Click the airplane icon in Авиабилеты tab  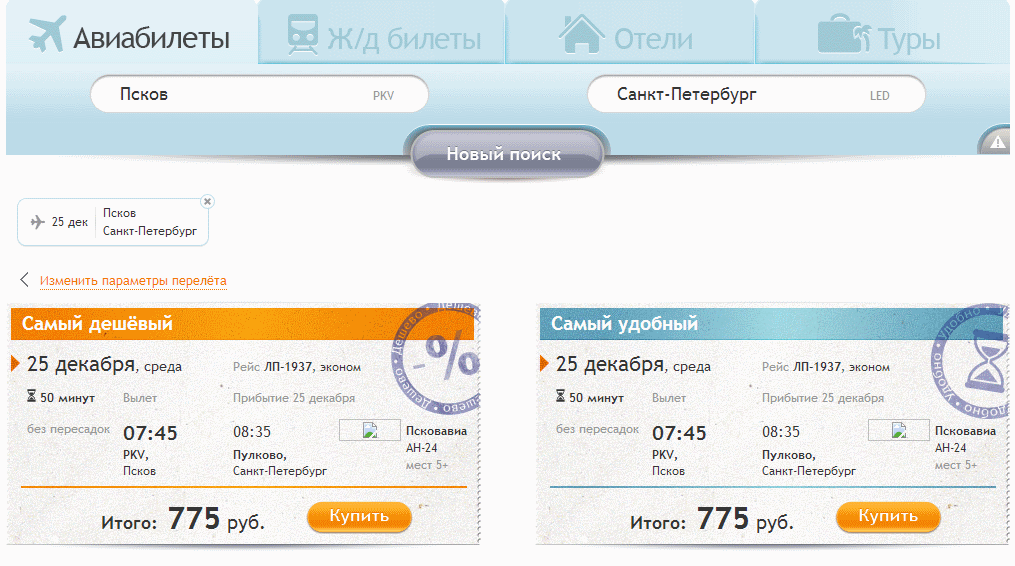[47, 34]
